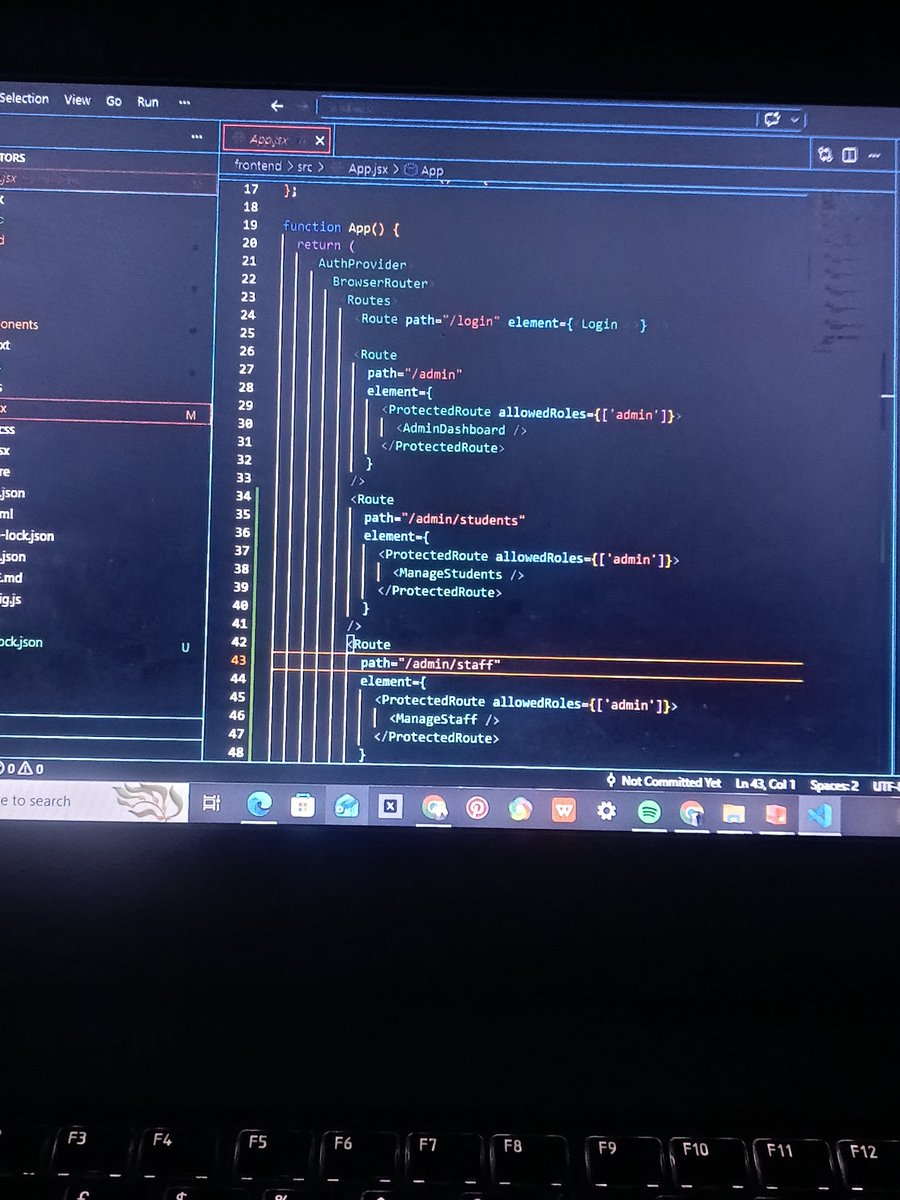Close the App.jsx tab

[x=320, y=141]
